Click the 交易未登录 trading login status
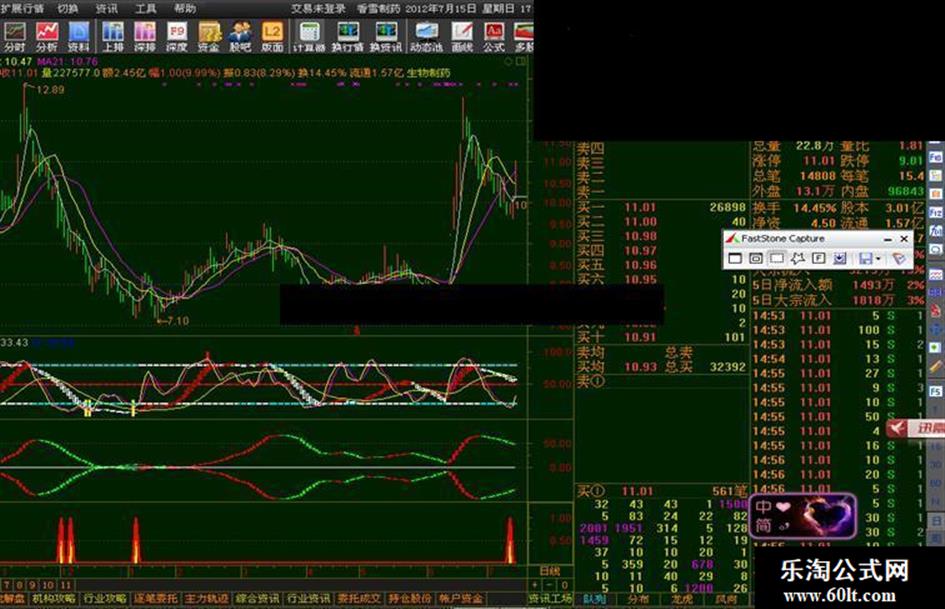The width and height of the screenshot is (945, 609). (x=318, y=8)
